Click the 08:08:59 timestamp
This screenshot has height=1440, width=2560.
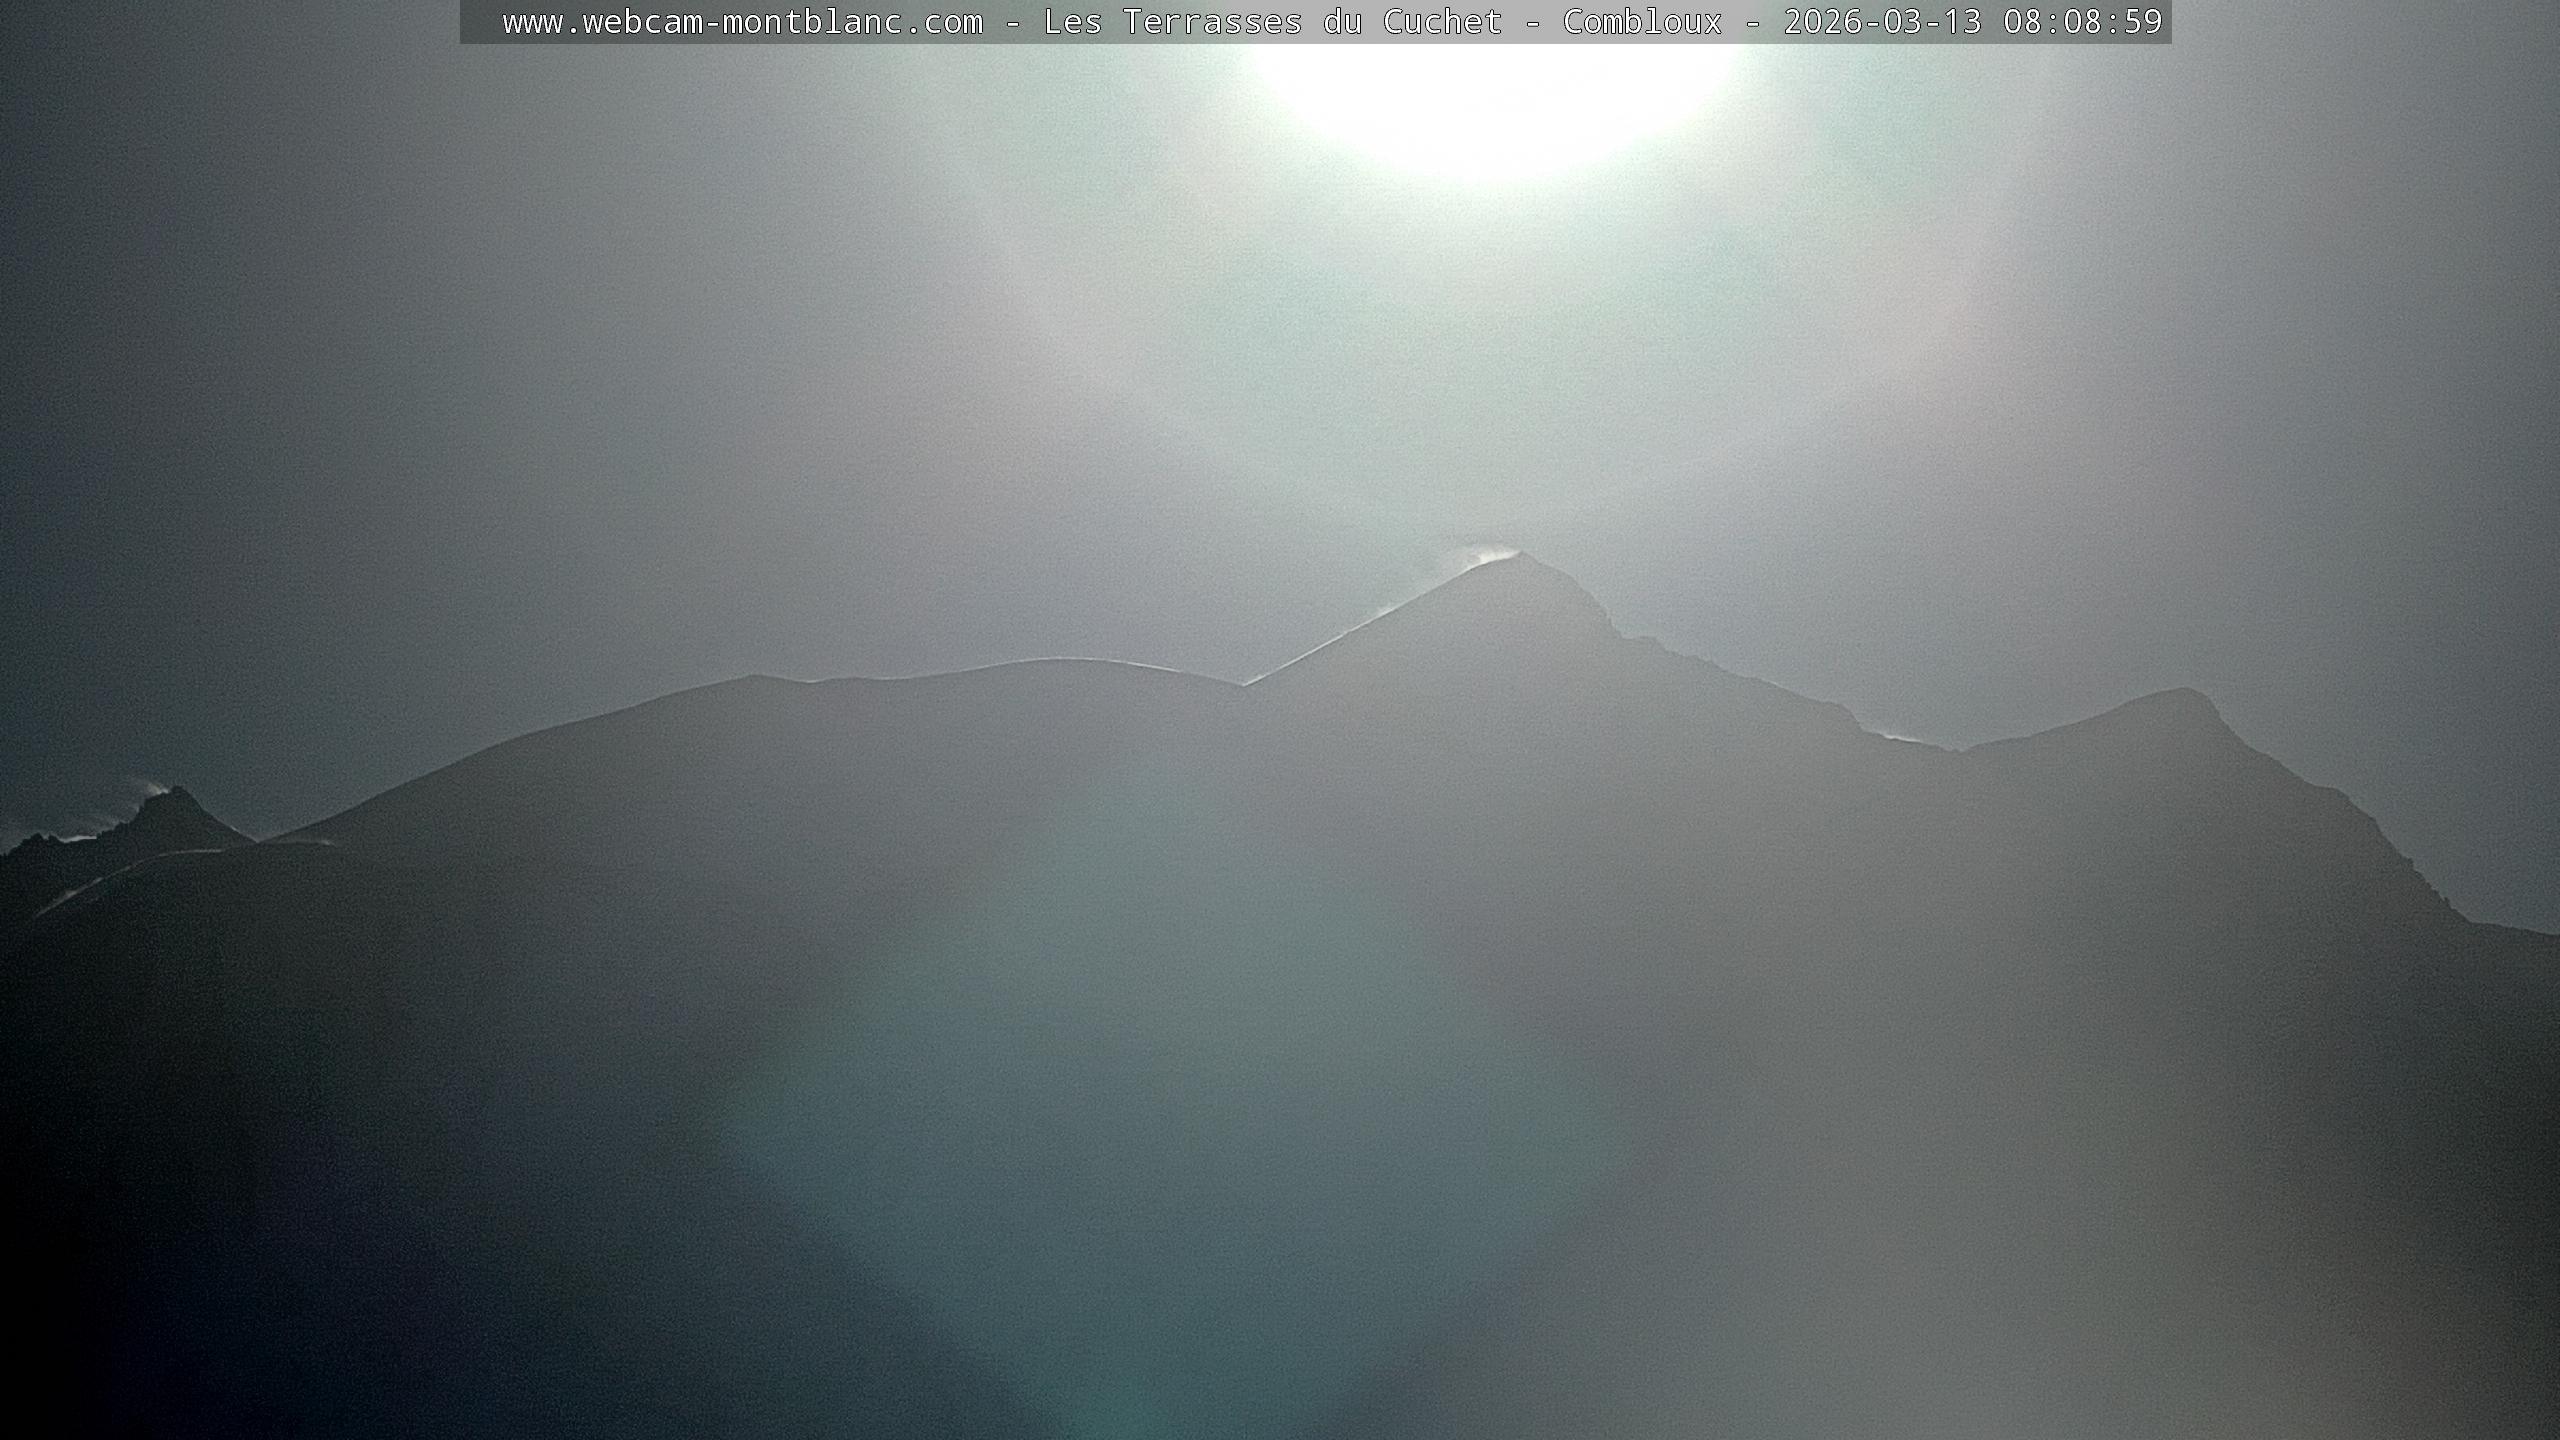coord(2082,22)
